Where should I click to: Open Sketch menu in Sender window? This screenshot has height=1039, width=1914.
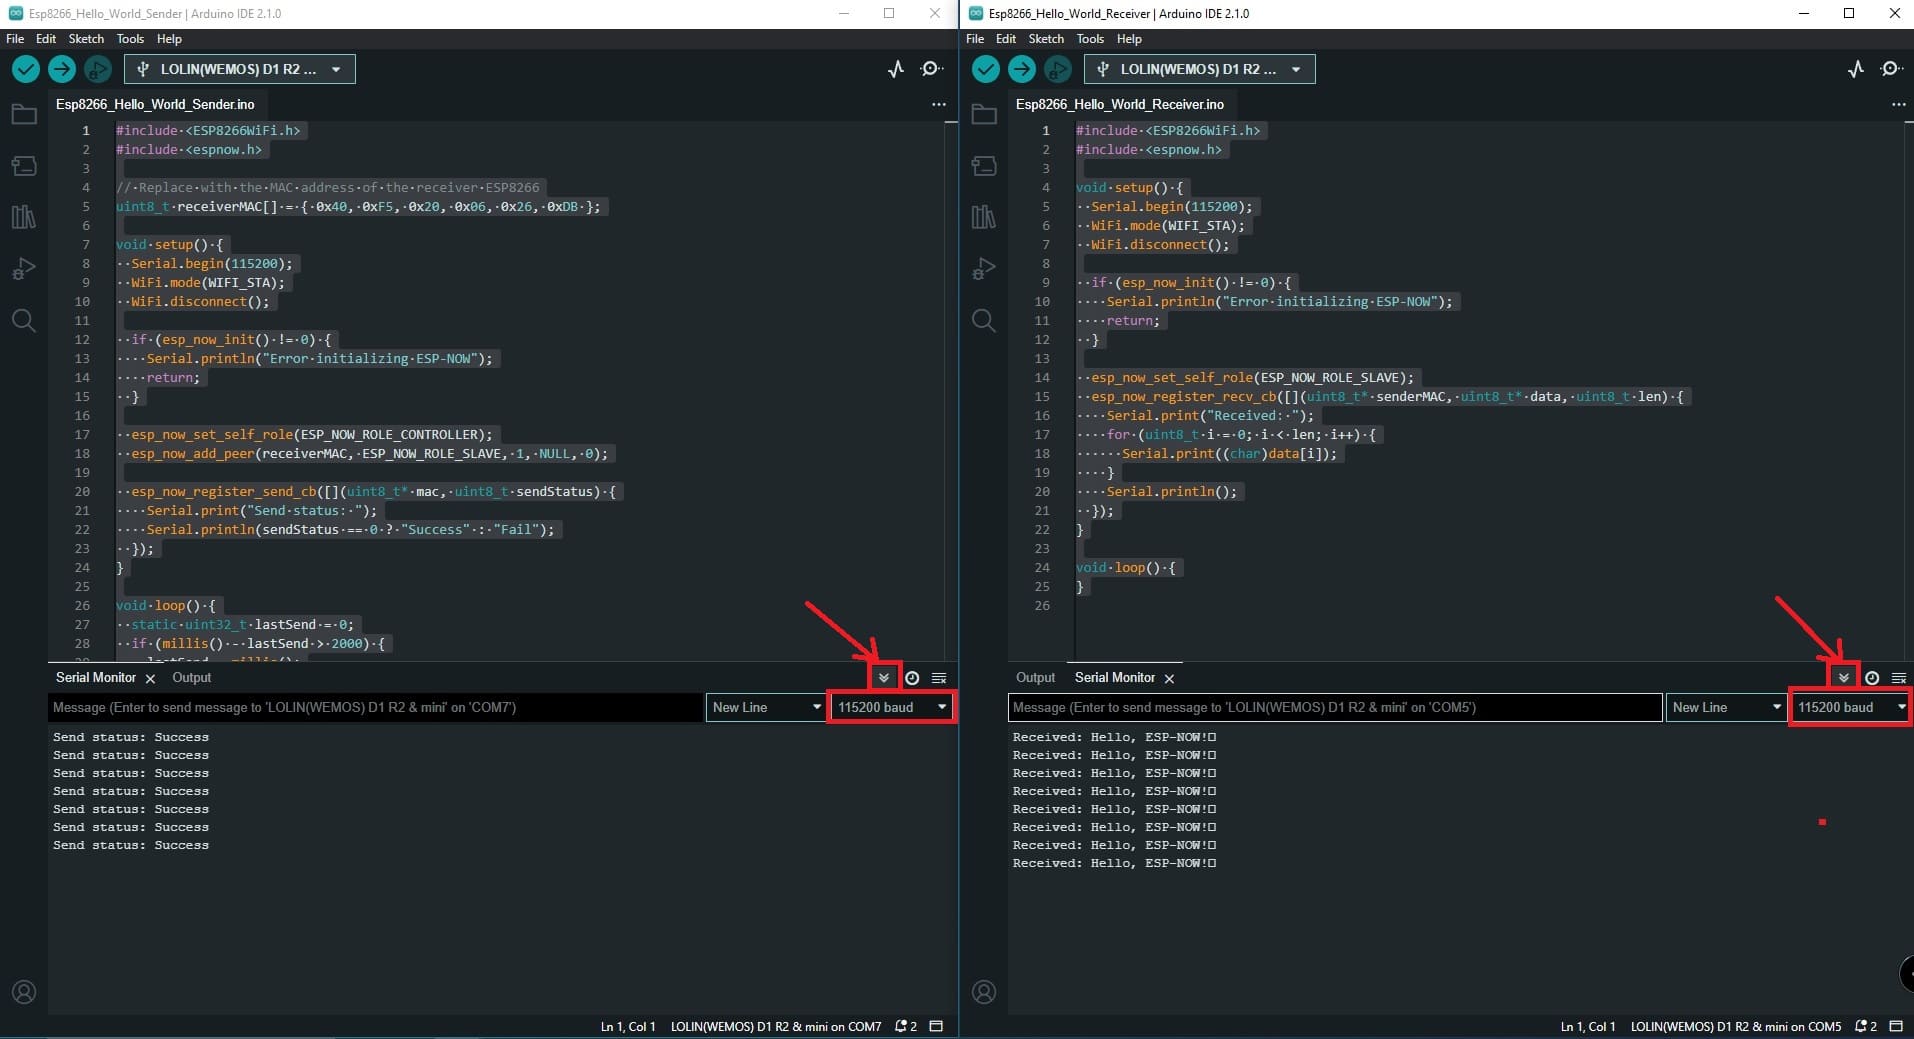click(x=86, y=39)
